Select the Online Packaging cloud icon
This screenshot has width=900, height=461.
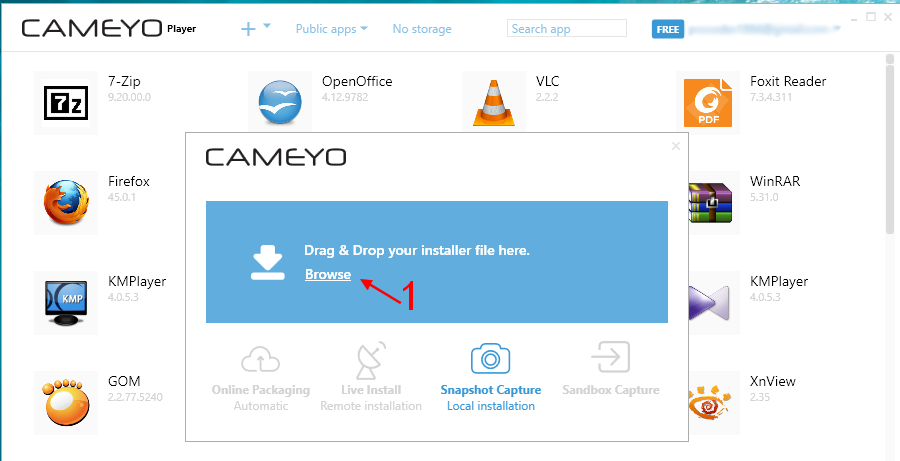[x=261, y=358]
